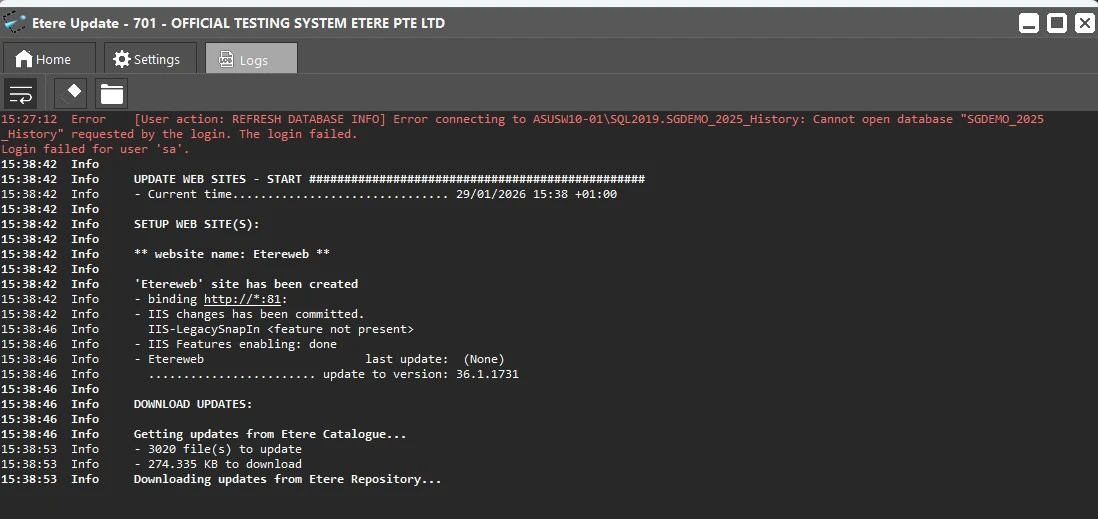
Task: Click the 274.335 KB to download entry
Action: tap(218, 464)
